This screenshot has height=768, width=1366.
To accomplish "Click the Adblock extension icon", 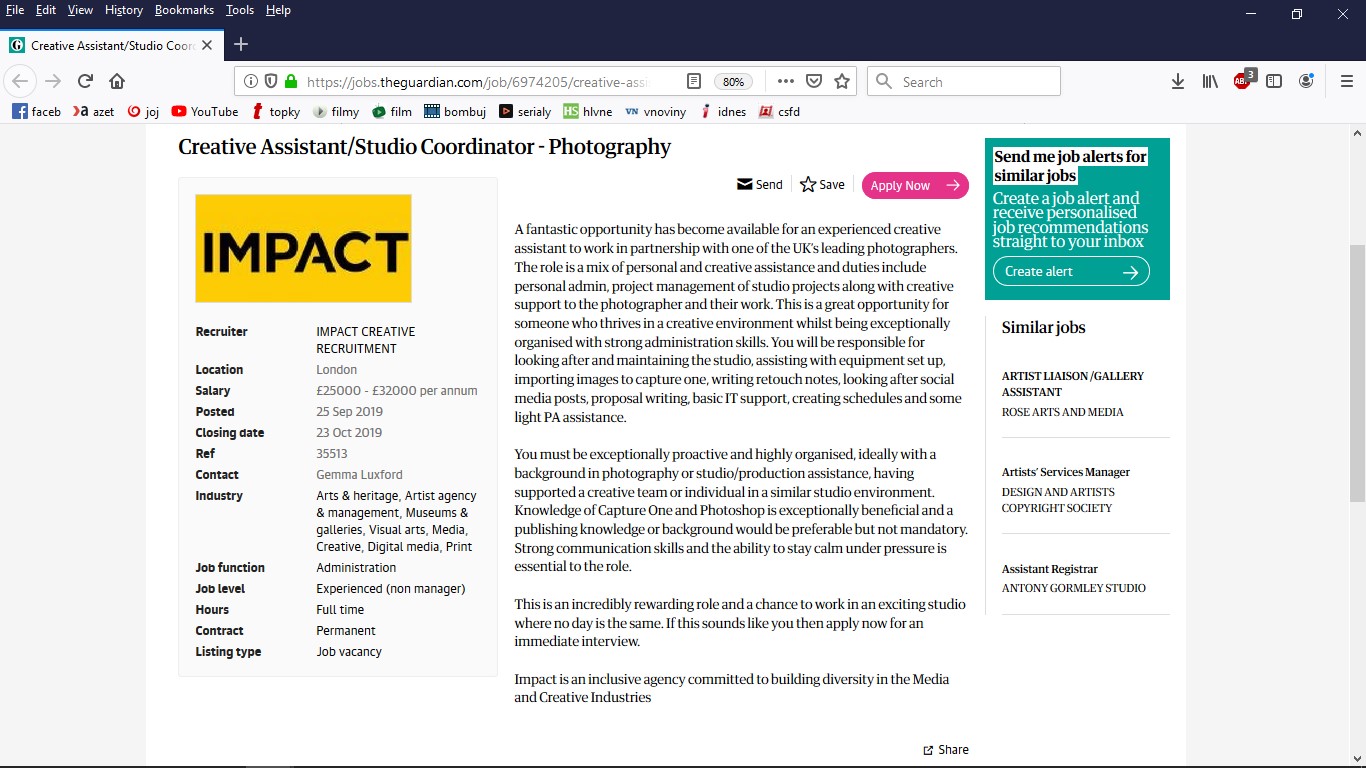I will (1243, 80).
